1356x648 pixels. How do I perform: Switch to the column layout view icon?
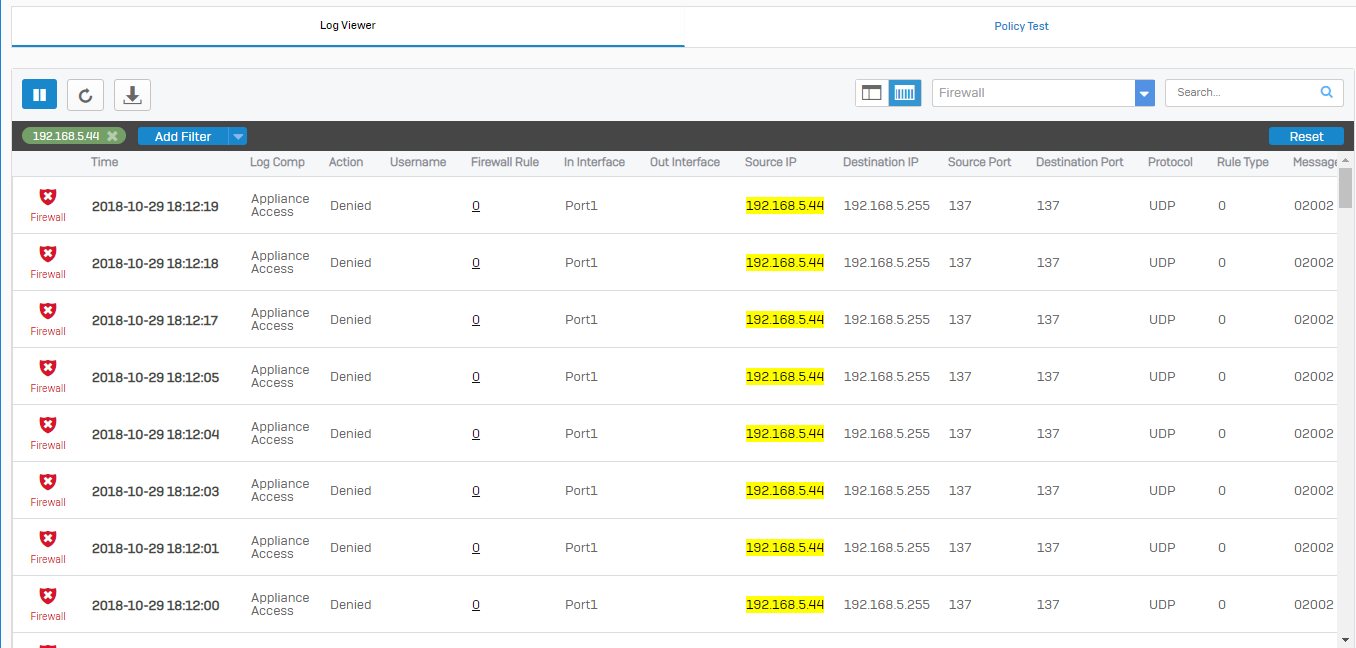coord(872,93)
